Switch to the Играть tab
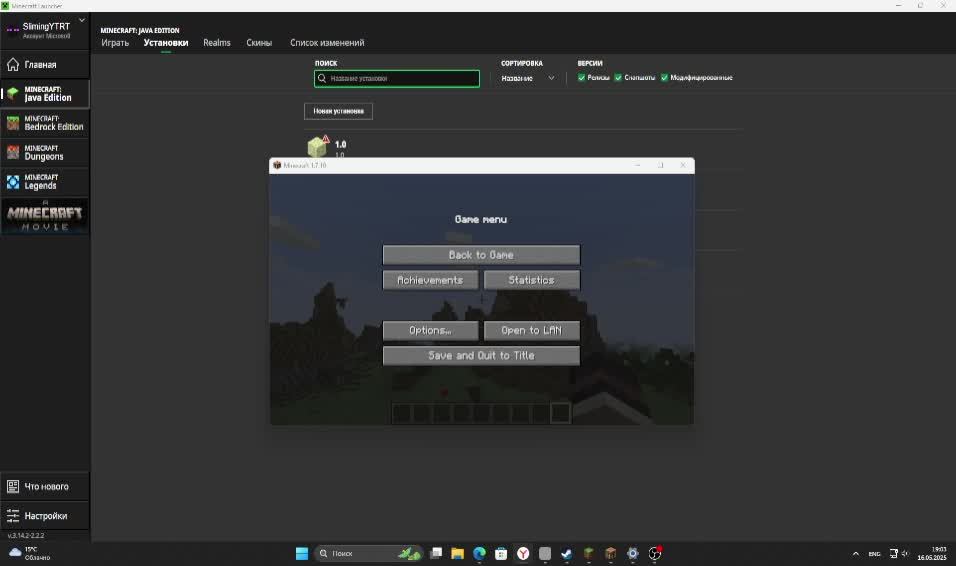956x566 pixels. pyautogui.click(x=115, y=43)
